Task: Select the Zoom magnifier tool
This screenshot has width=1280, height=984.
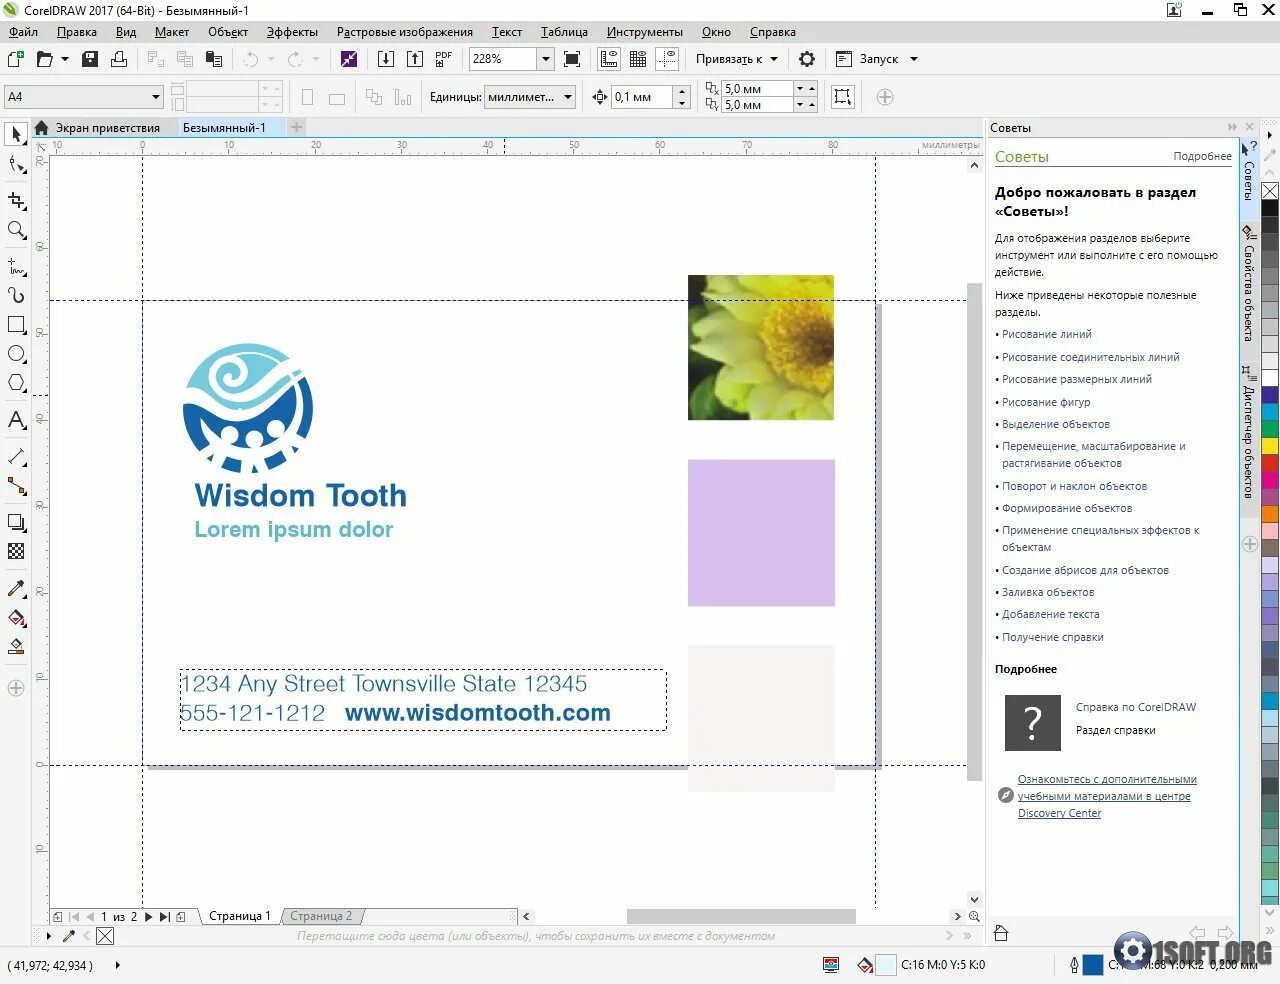Action: tap(16, 230)
